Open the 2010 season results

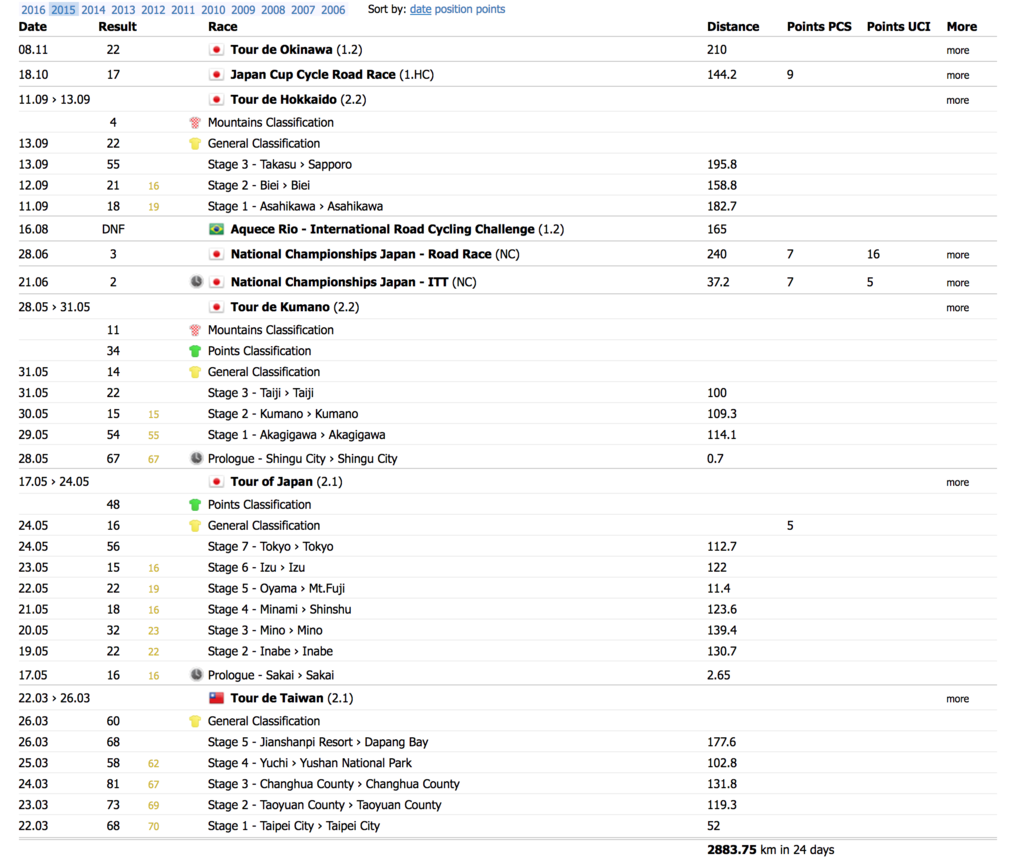[x=213, y=10]
